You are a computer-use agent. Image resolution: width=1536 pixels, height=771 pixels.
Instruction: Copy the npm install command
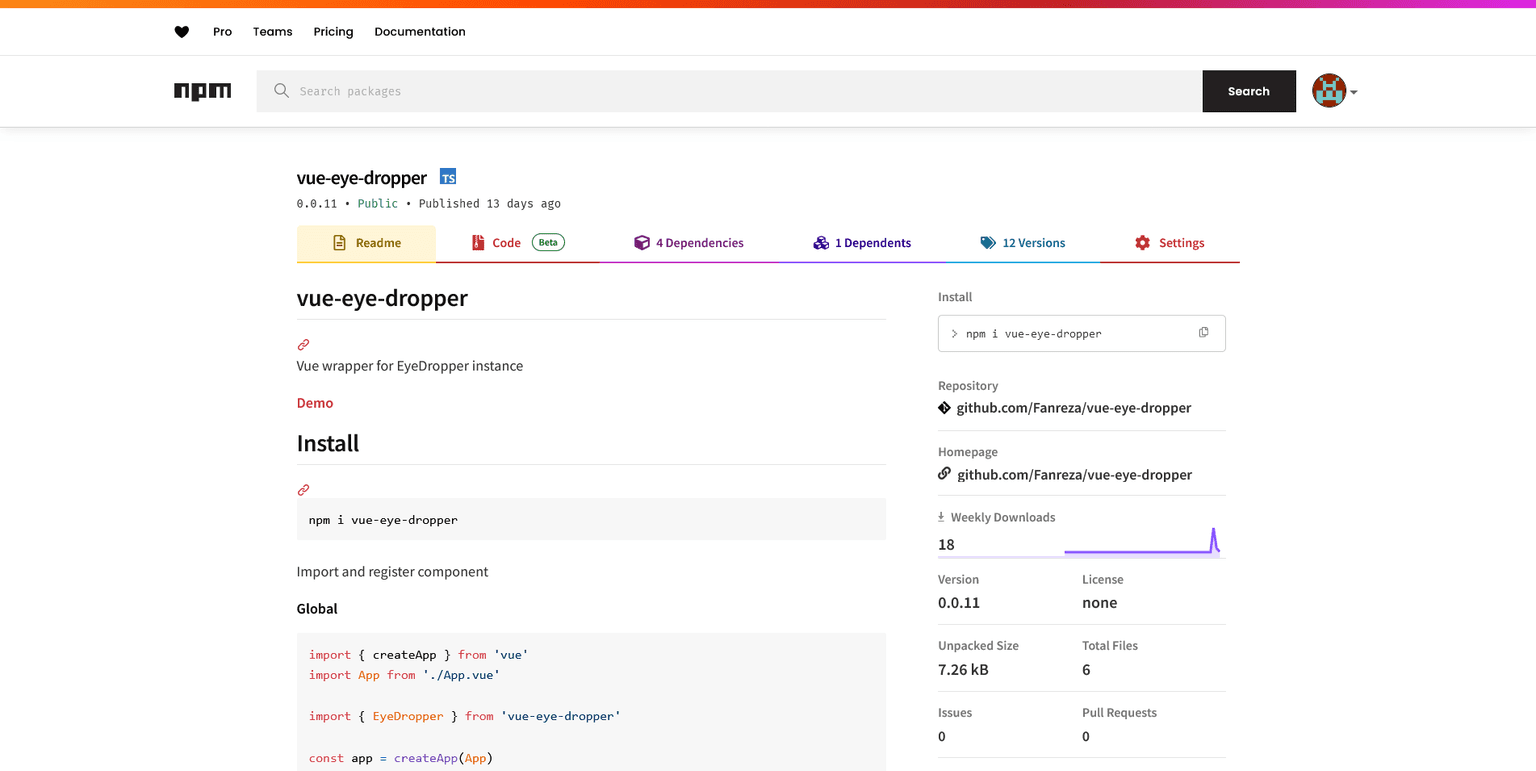pos(1203,333)
